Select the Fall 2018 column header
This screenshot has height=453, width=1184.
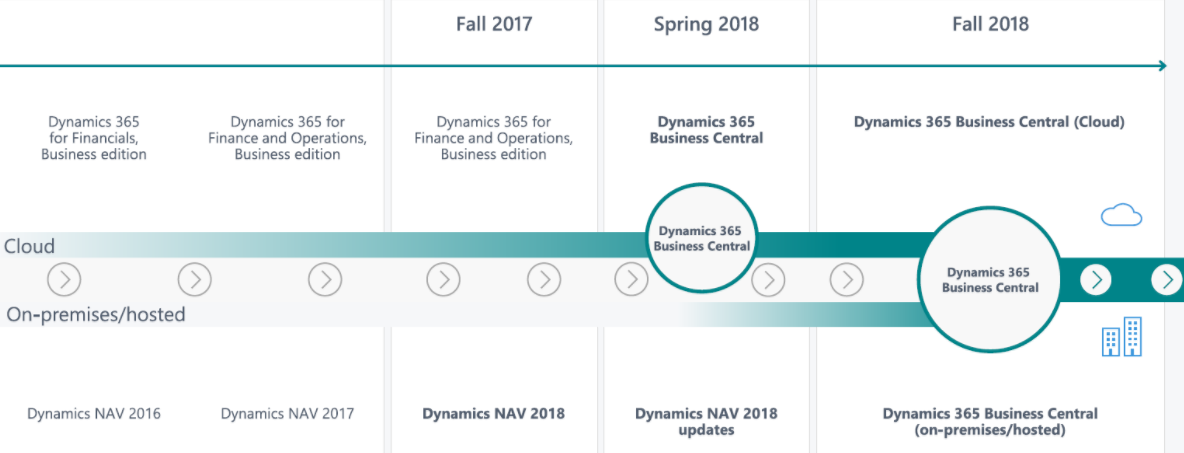(x=990, y=24)
